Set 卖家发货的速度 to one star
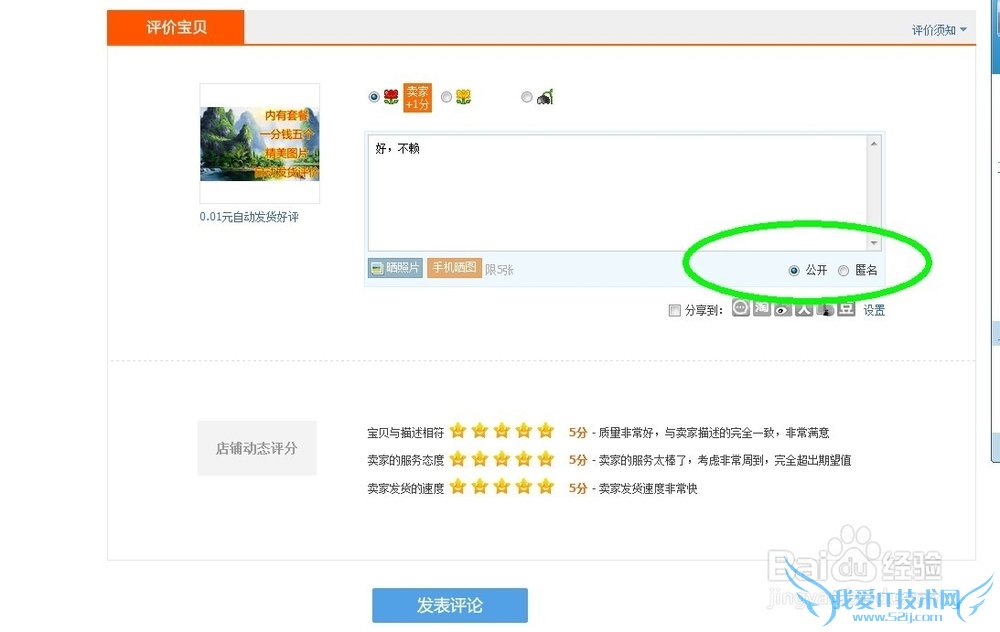The image size is (1000, 632). (458, 487)
